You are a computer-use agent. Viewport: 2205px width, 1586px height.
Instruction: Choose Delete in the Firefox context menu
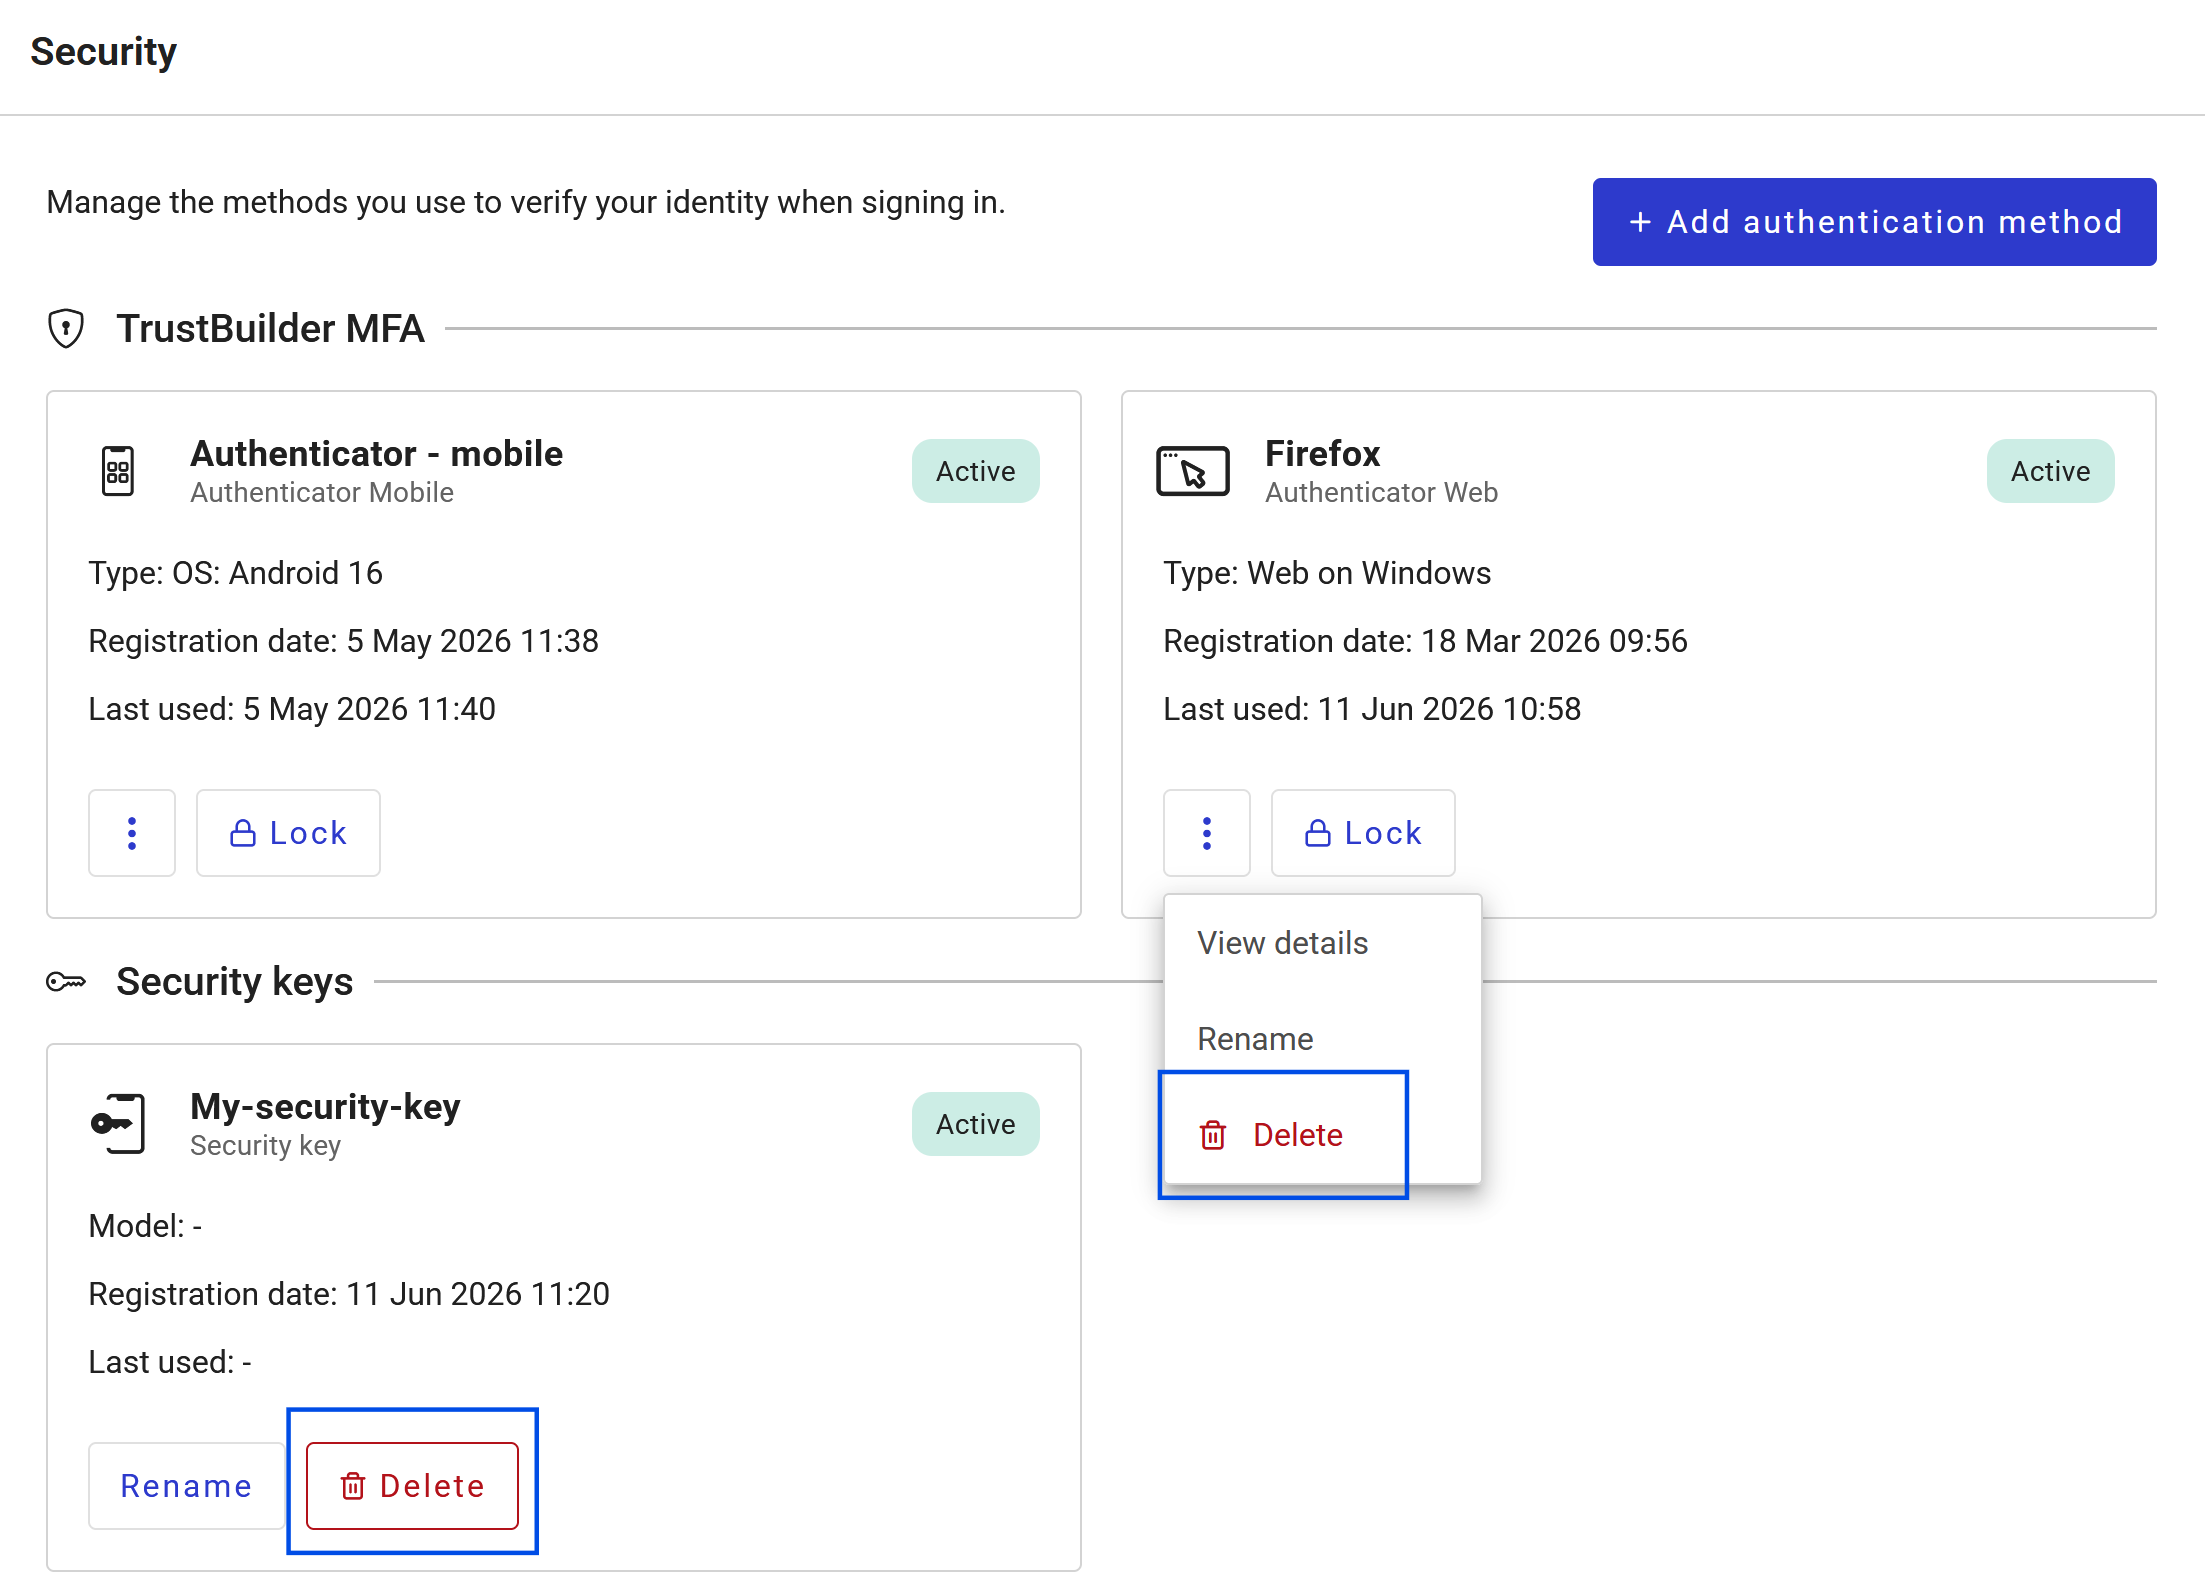[x=1322, y=1135]
